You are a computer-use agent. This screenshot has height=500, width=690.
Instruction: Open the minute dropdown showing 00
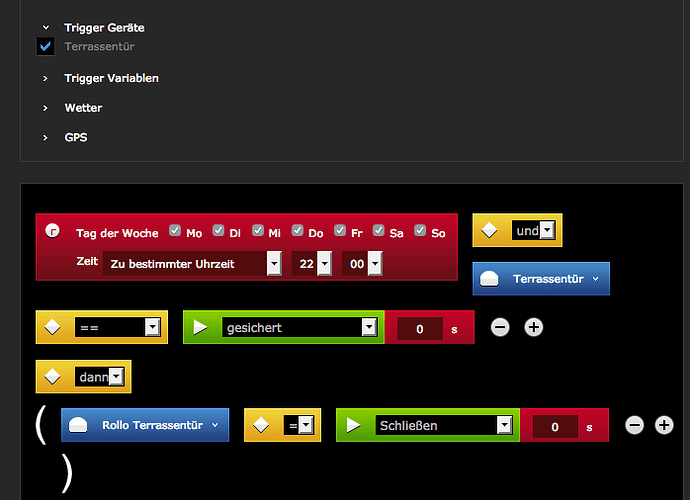coord(362,264)
